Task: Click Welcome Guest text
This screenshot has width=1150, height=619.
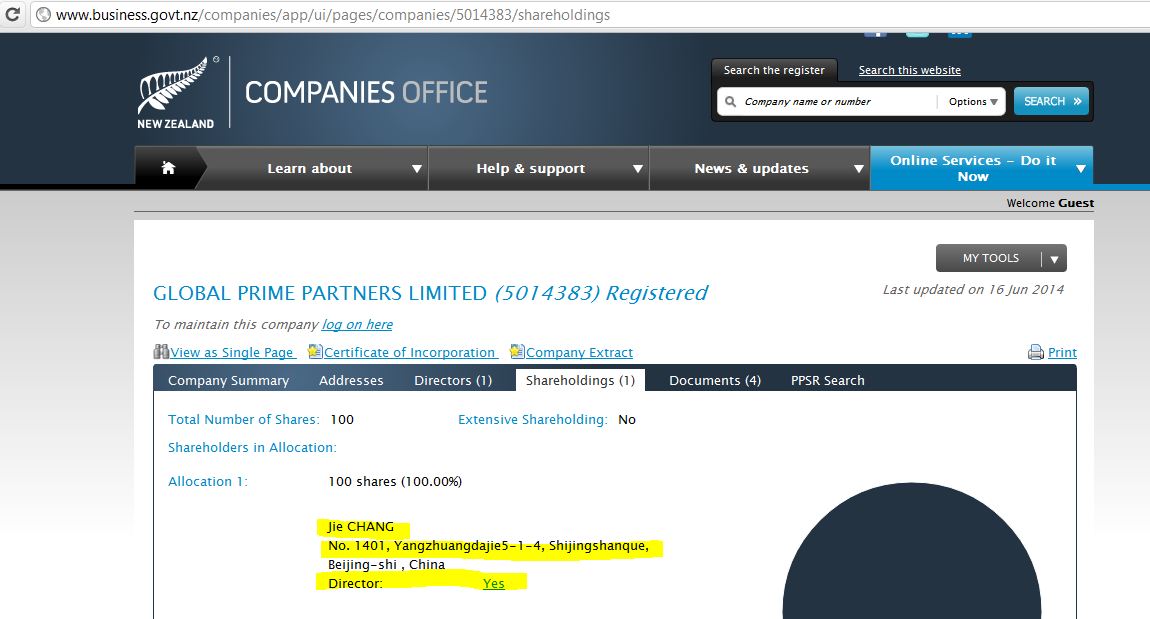Action: [1050, 203]
